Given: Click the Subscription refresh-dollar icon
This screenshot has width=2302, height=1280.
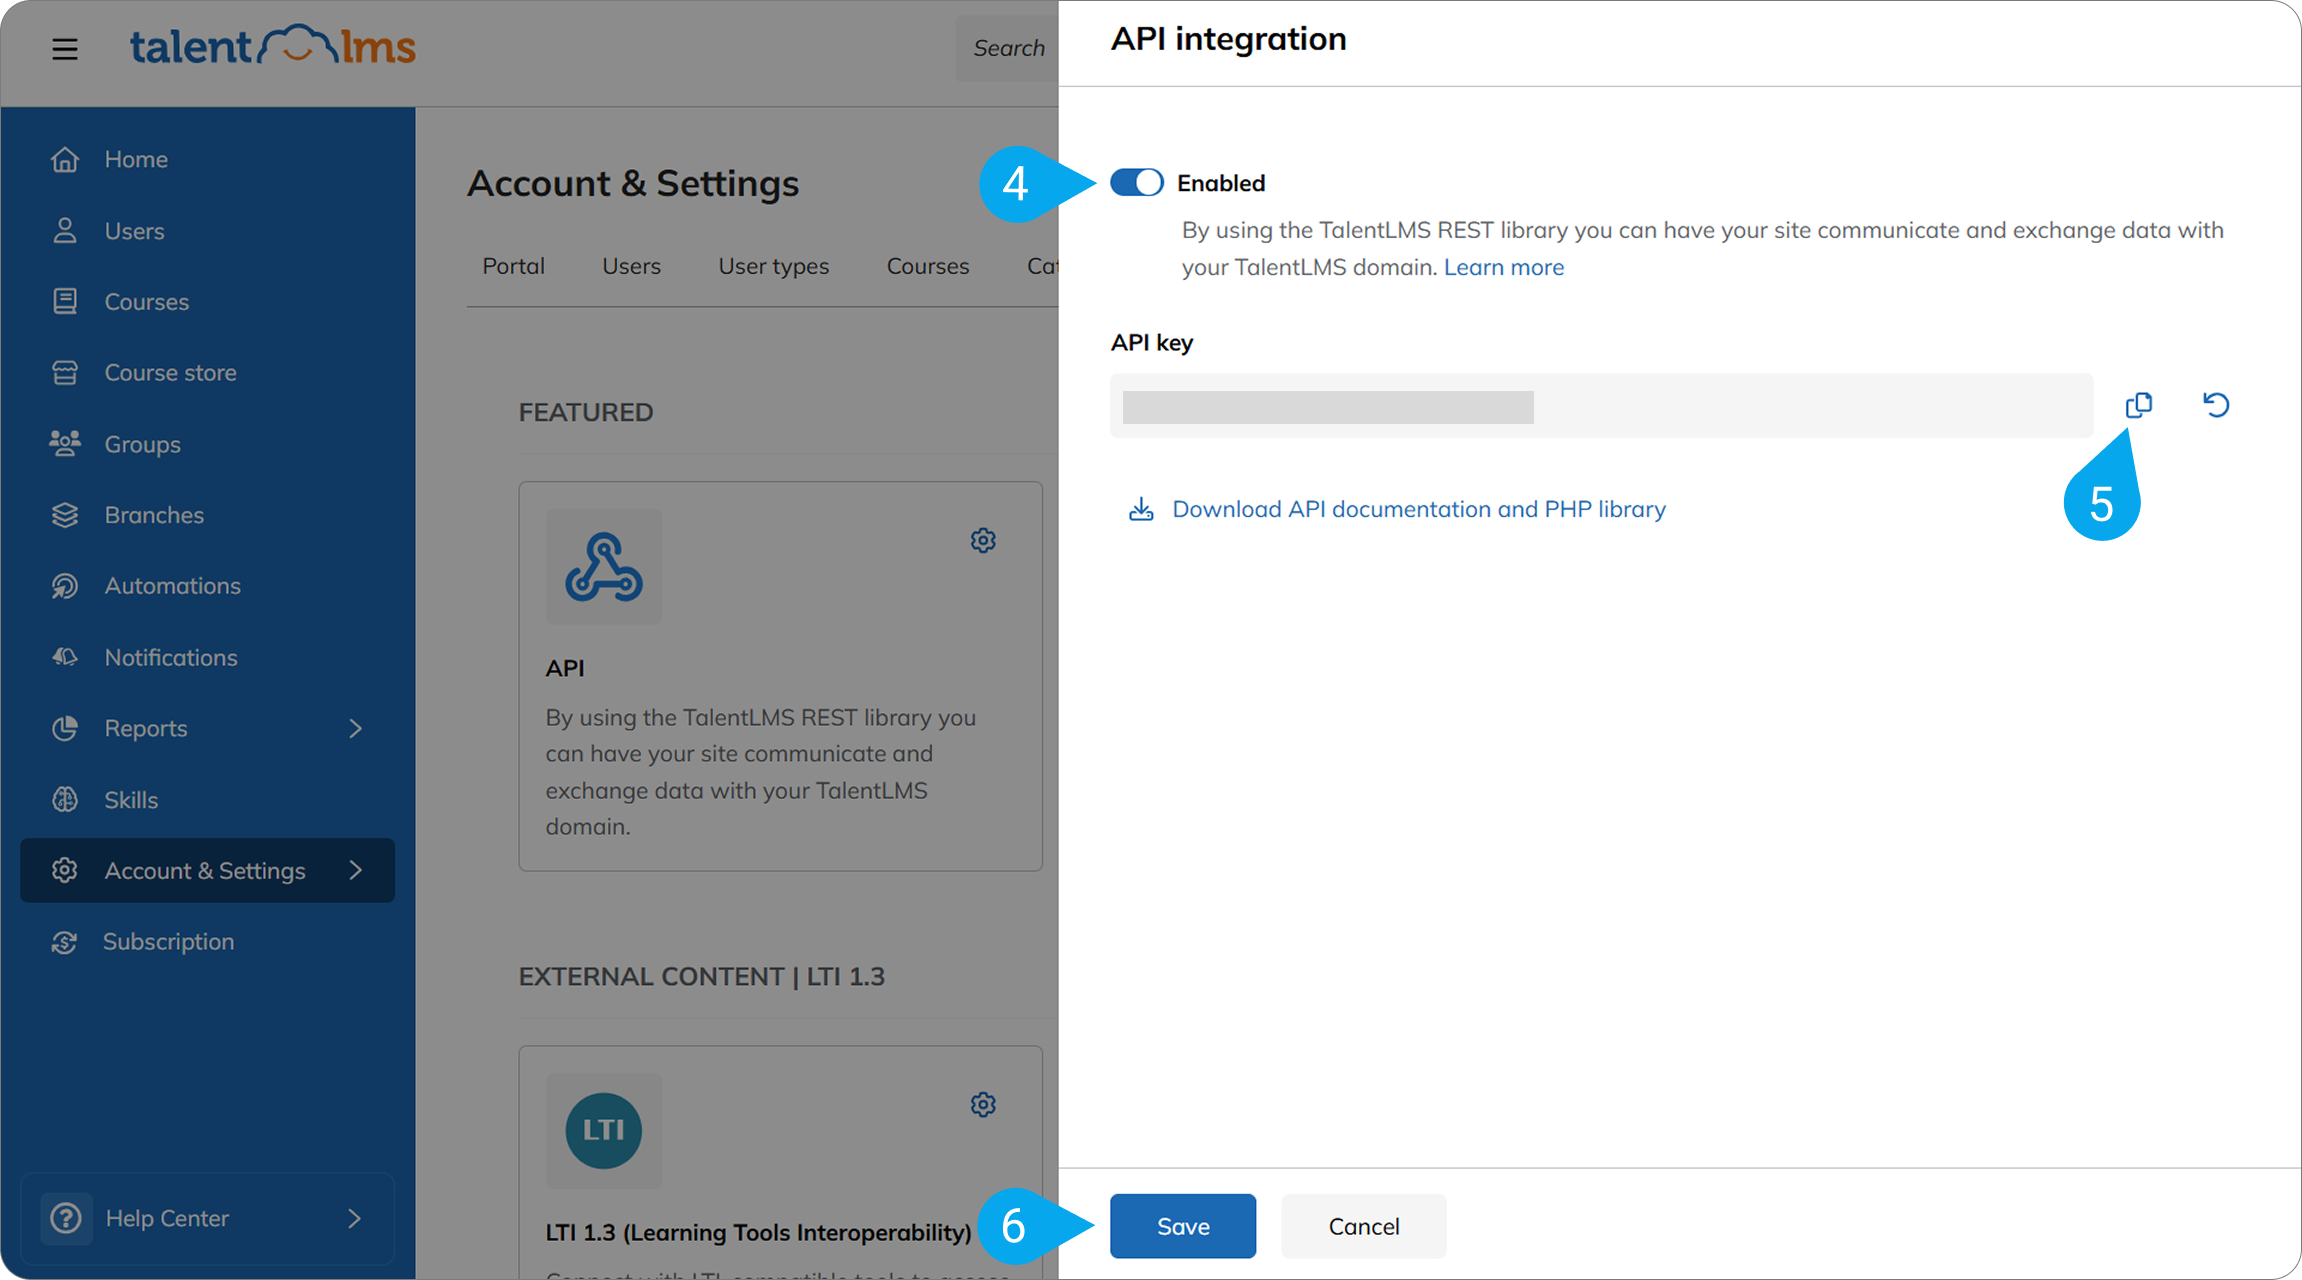Looking at the screenshot, I should point(65,941).
